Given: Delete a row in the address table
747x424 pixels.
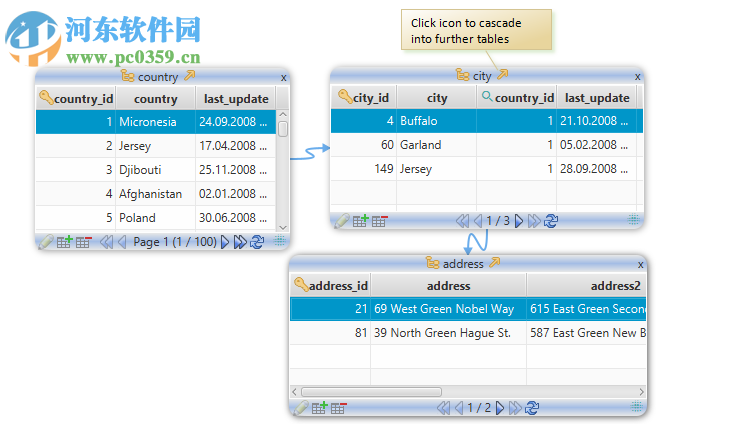Looking at the screenshot, I should pos(339,408).
